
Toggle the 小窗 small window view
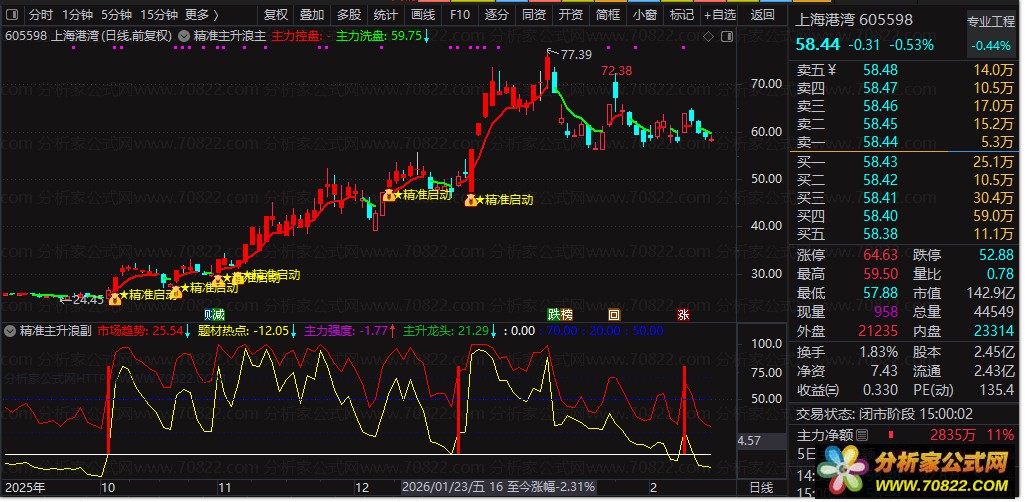tap(644, 14)
